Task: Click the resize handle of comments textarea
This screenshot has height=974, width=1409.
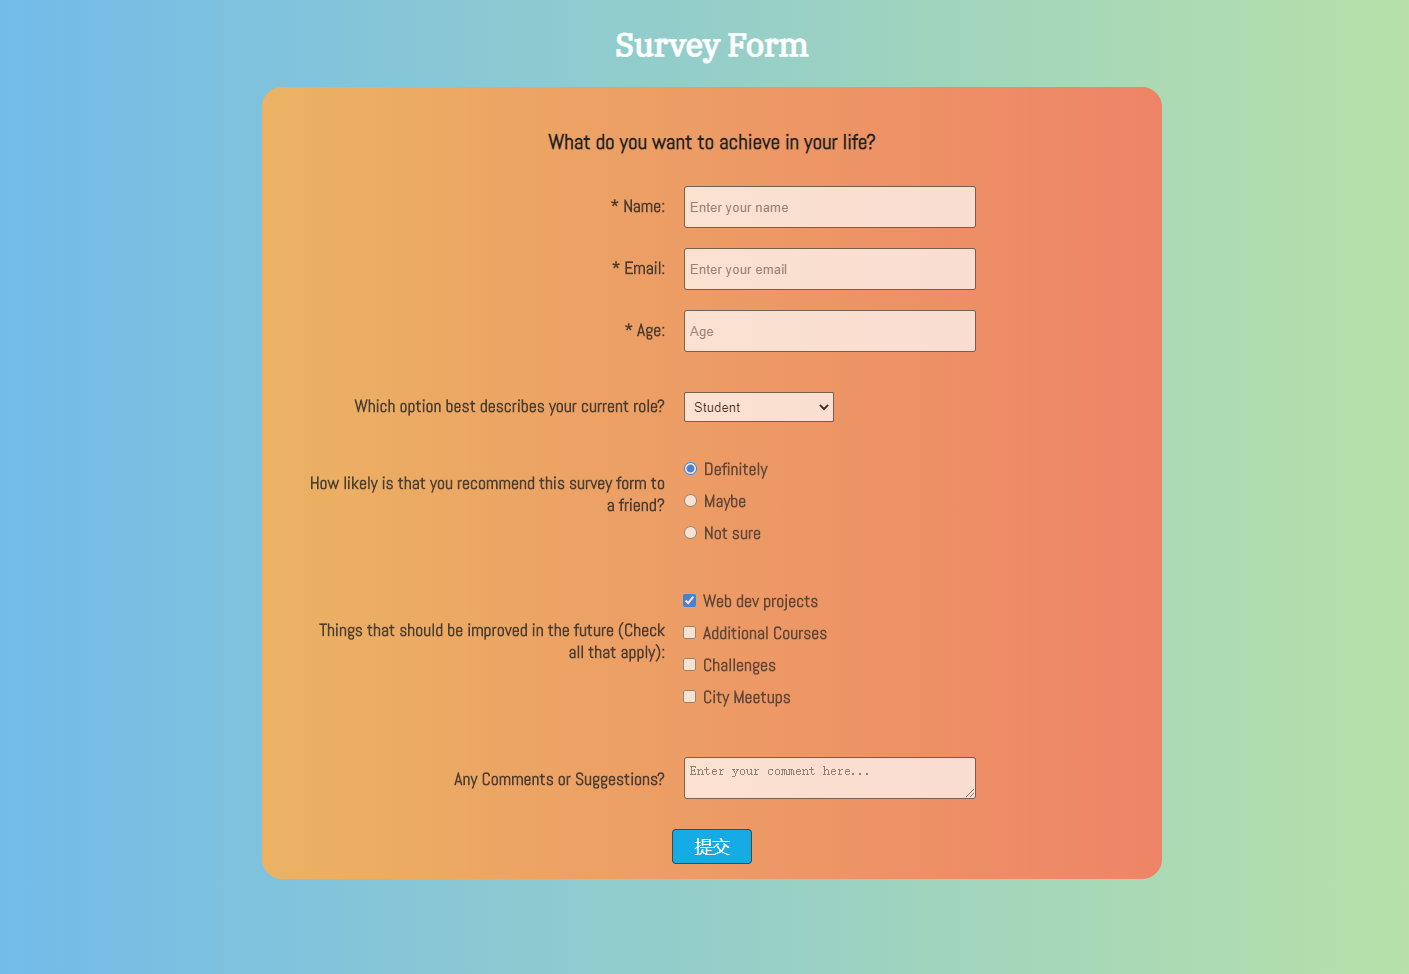Action: 969,792
